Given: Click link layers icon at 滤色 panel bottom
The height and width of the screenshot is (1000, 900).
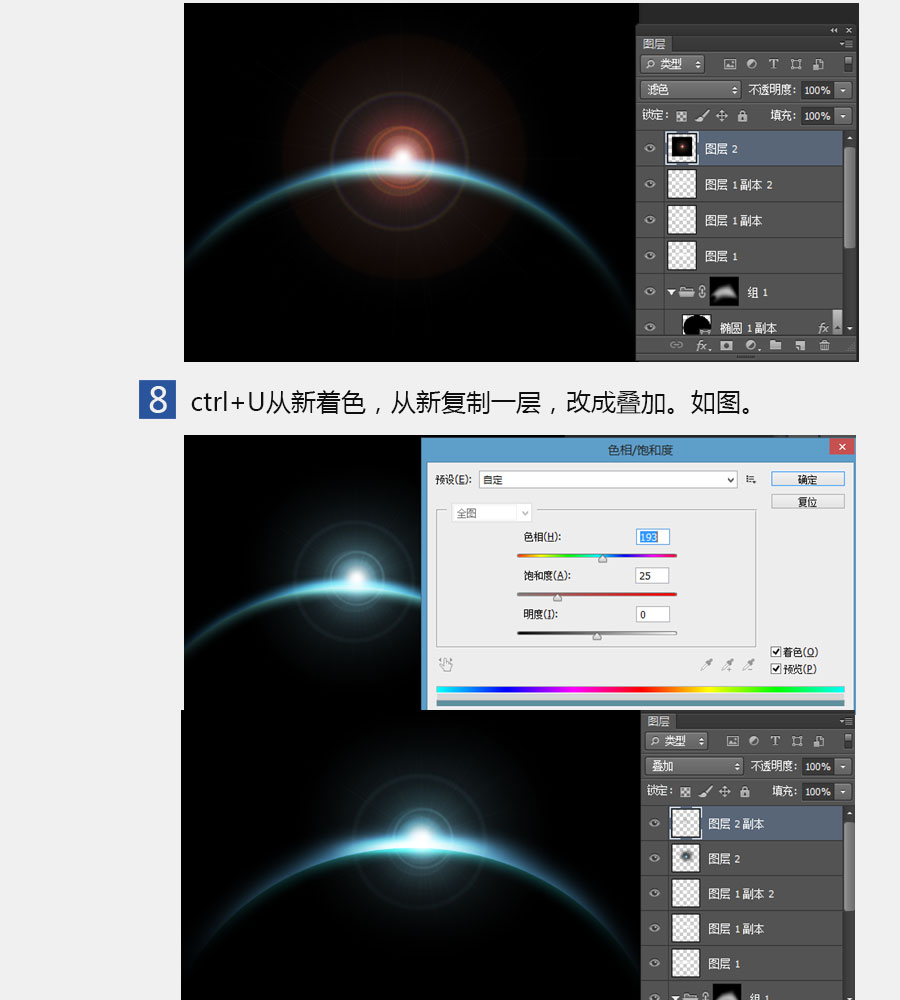Looking at the screenshot, I should coord(676,345).
